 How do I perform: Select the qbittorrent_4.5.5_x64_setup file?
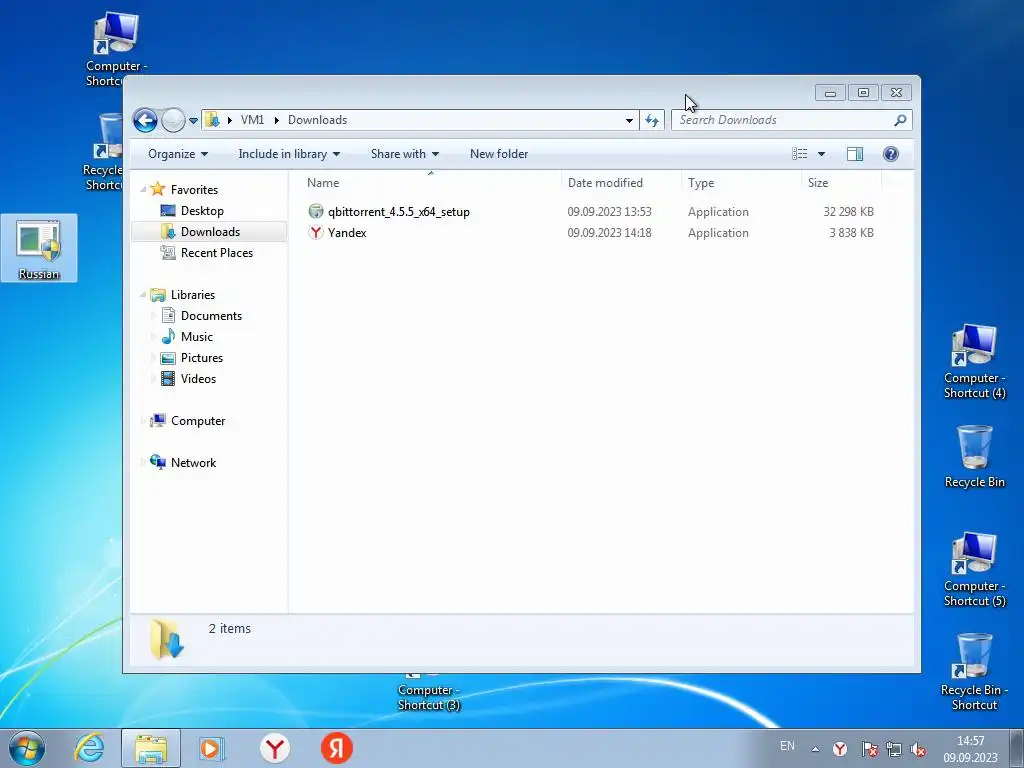click(x=398, y=212)
